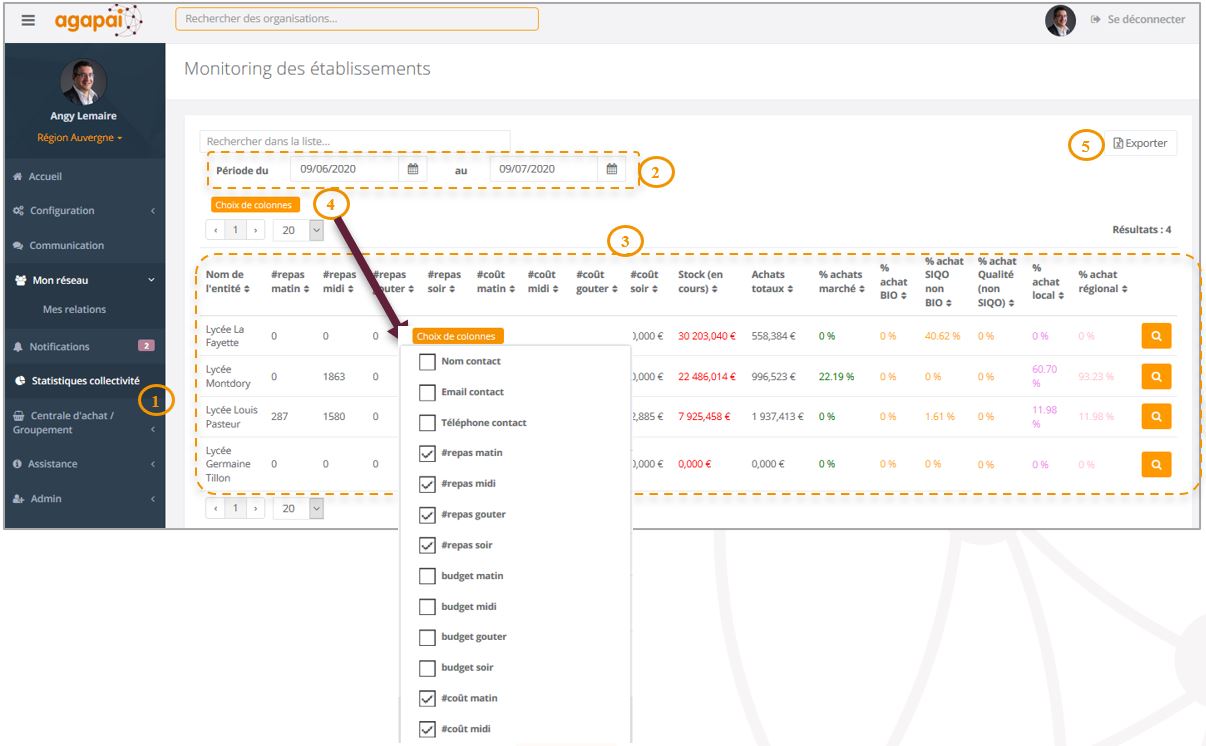Open Notifications in sidebar

(59, 346)
